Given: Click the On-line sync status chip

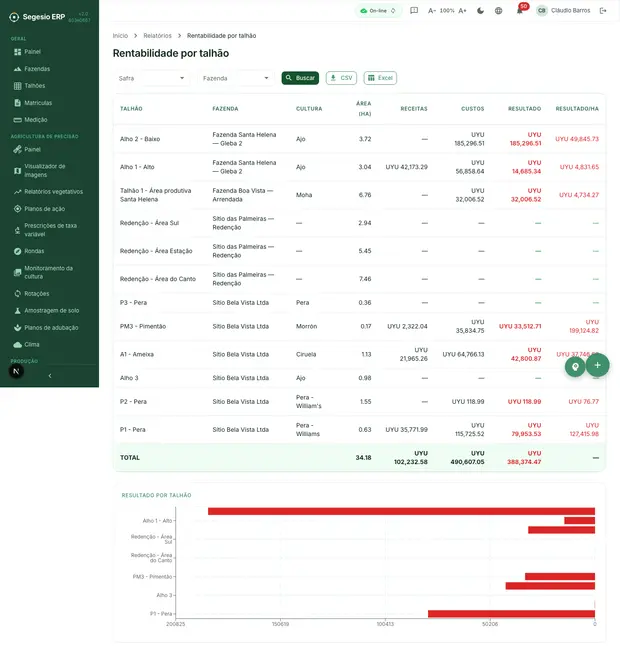Looking at the screenshot, I should pyautogui.click(x=378, y=11).
